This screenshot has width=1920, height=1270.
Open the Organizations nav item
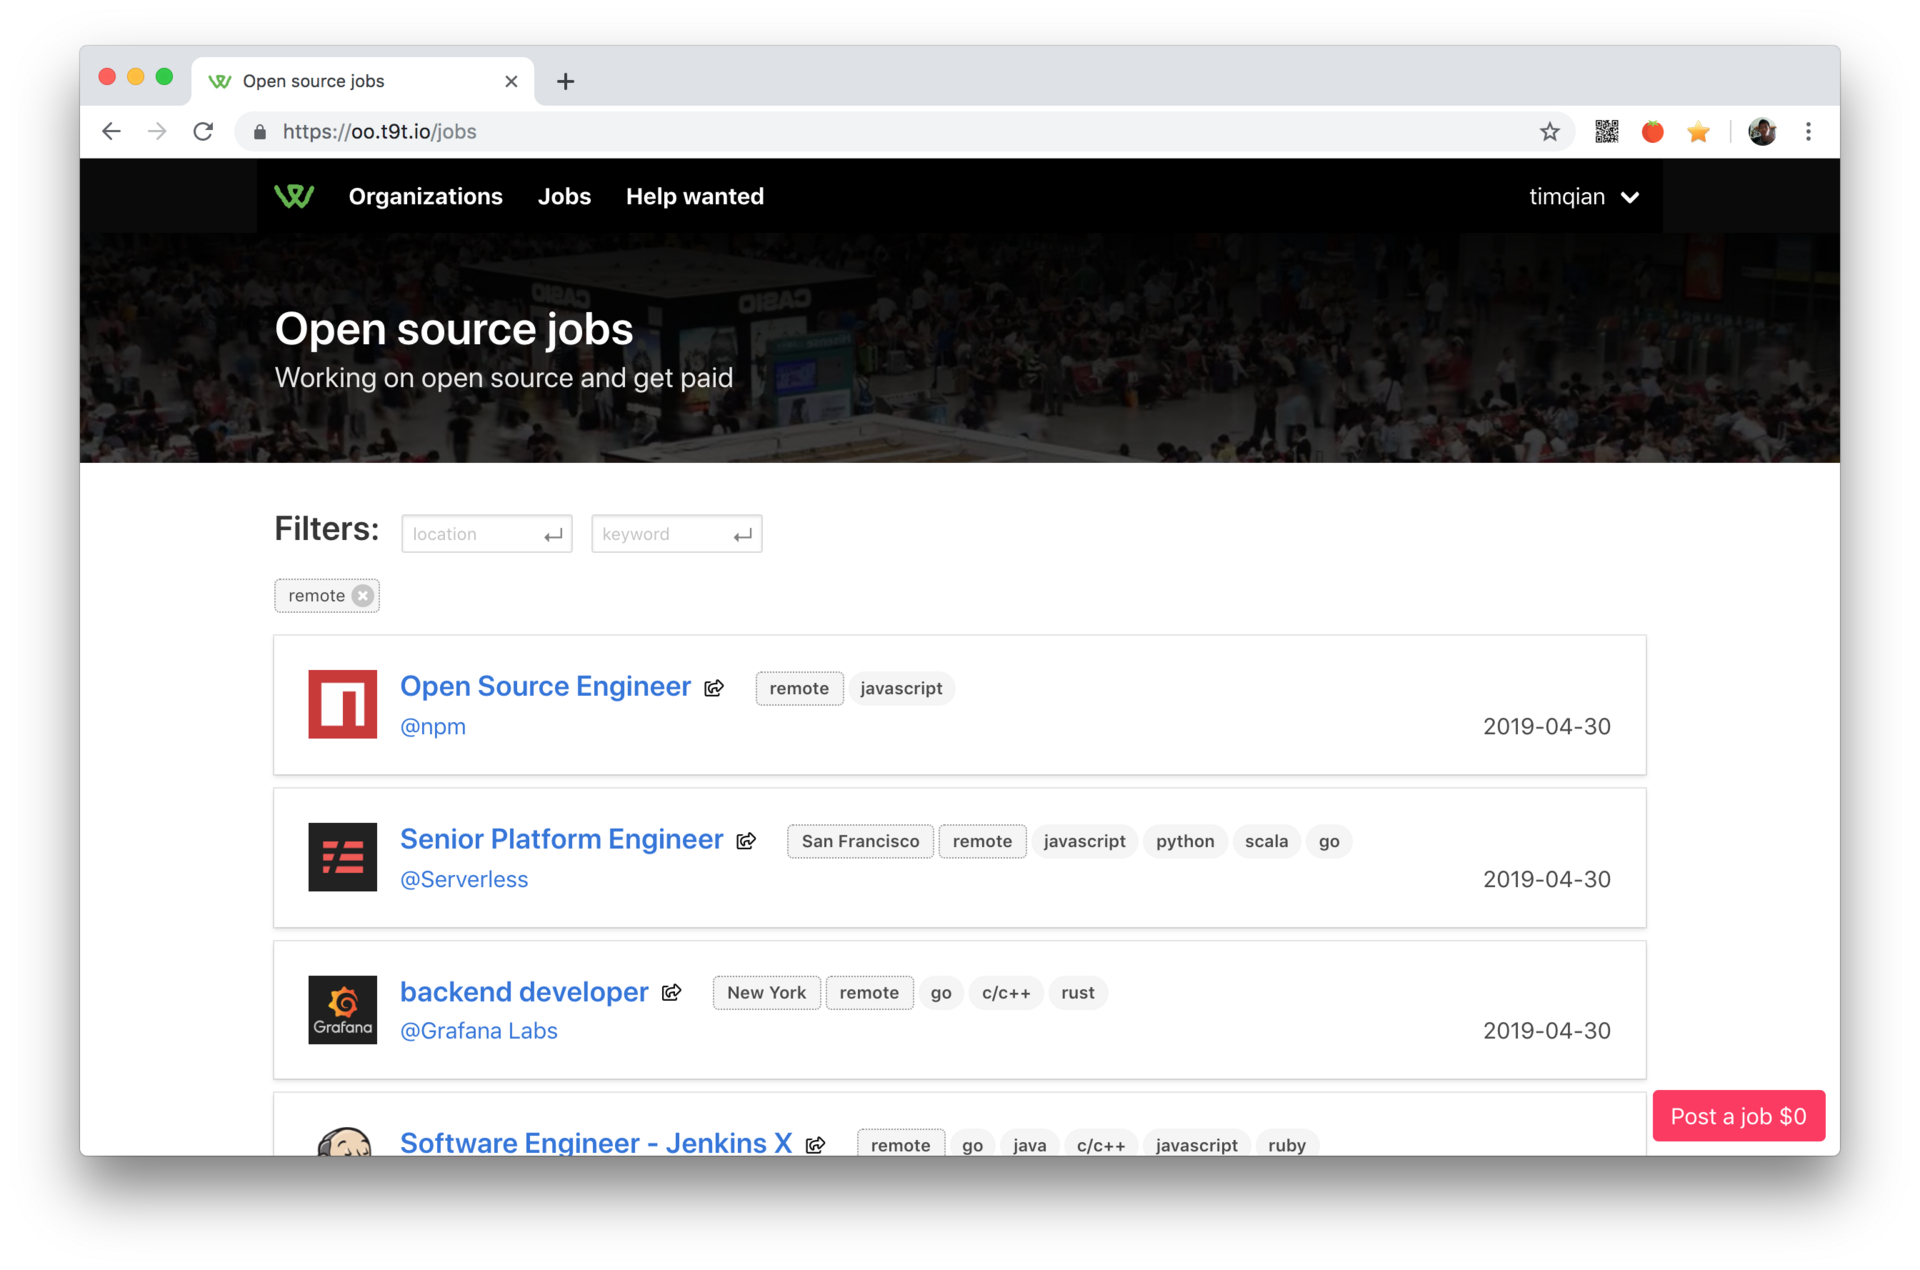coord(425,196)
